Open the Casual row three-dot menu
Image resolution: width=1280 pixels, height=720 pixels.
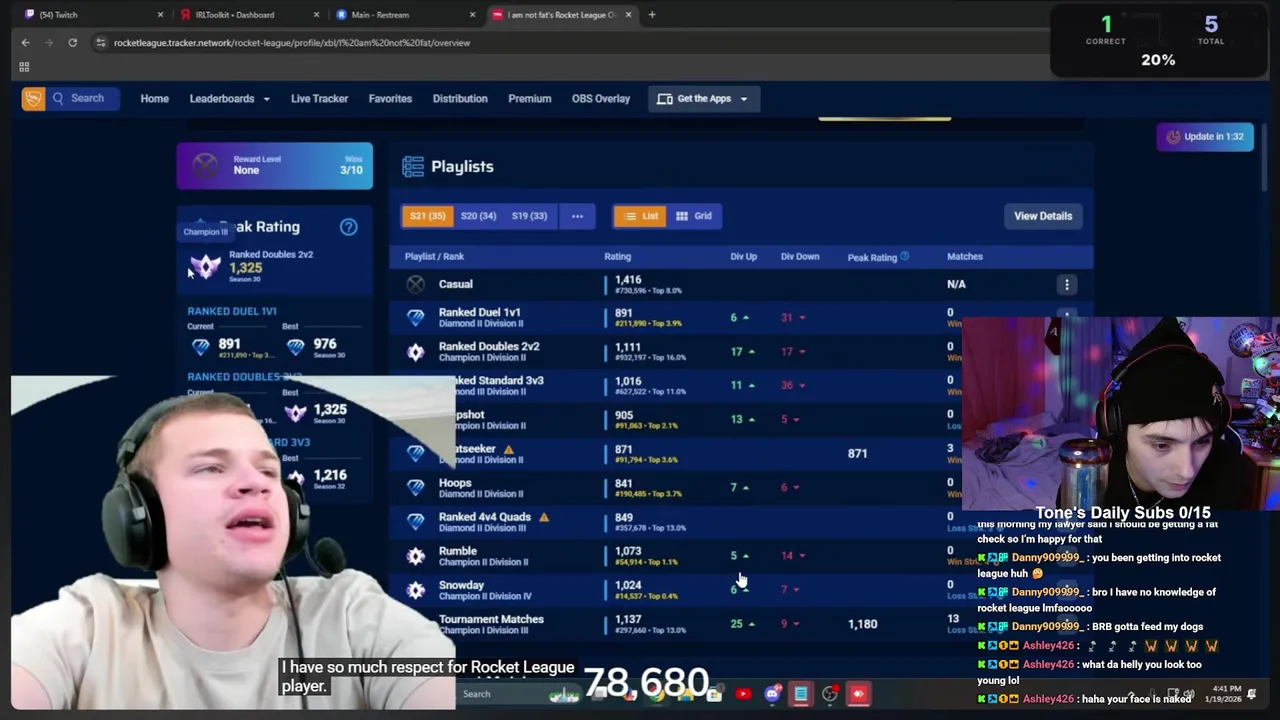(x=1067, y=284)
